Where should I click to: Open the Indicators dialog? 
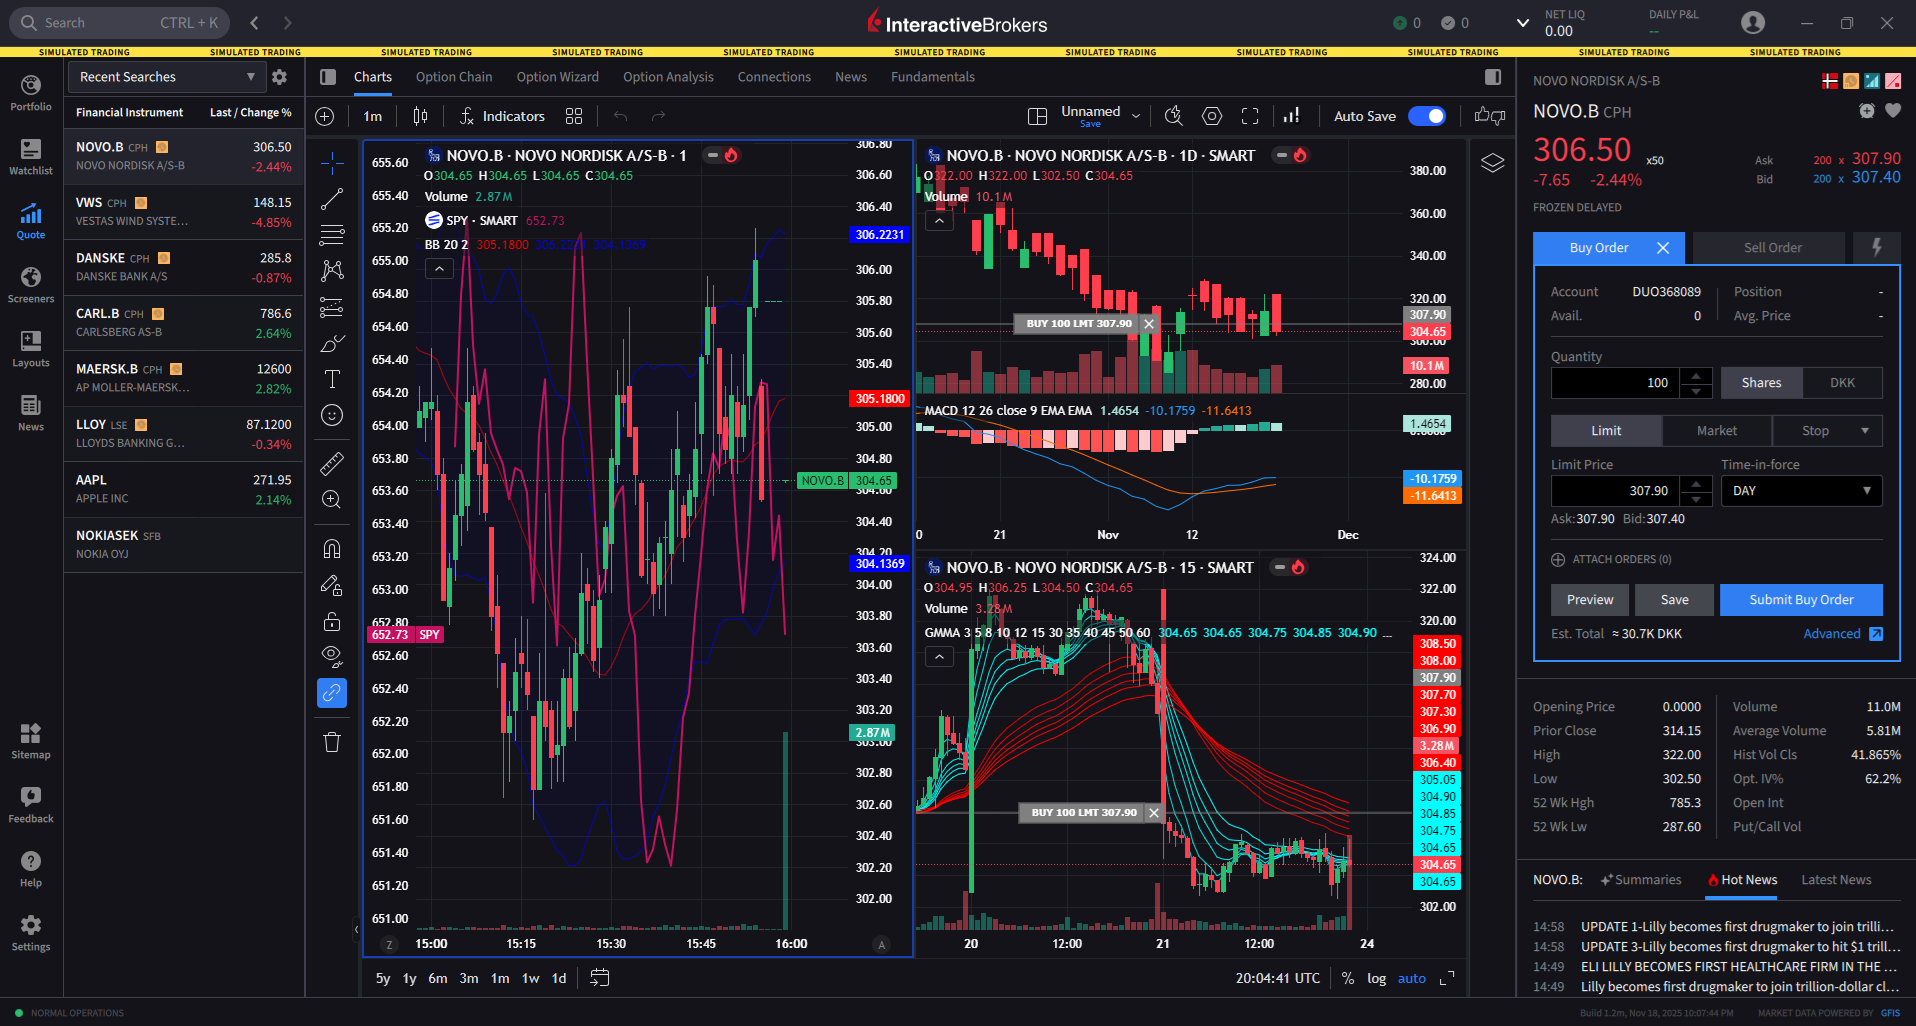502,115
